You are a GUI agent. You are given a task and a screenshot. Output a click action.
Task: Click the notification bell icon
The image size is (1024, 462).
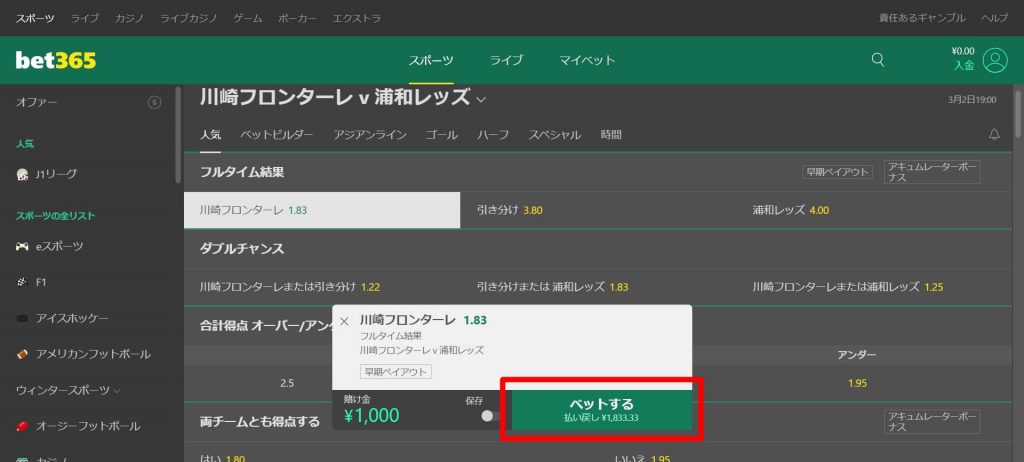tap(995, 135)
